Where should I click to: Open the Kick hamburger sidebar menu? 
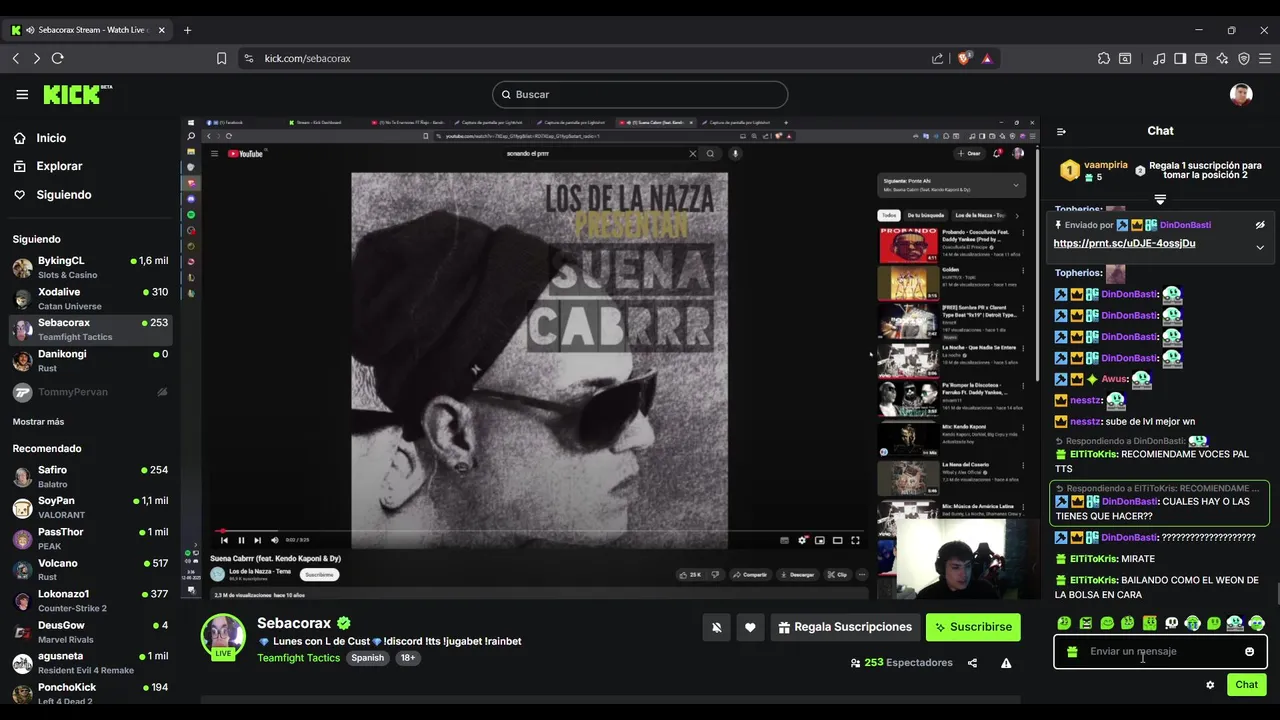click(x=22, y=94)
